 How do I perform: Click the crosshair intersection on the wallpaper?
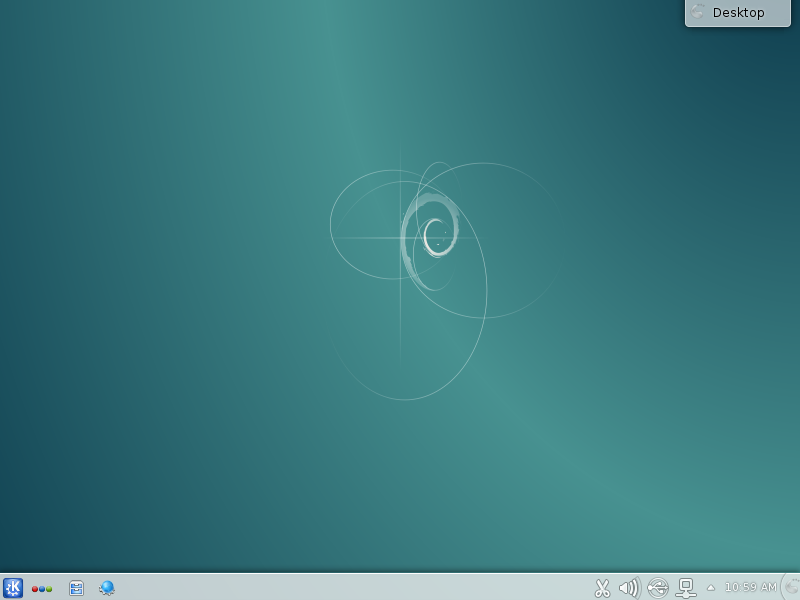(401, 238)
